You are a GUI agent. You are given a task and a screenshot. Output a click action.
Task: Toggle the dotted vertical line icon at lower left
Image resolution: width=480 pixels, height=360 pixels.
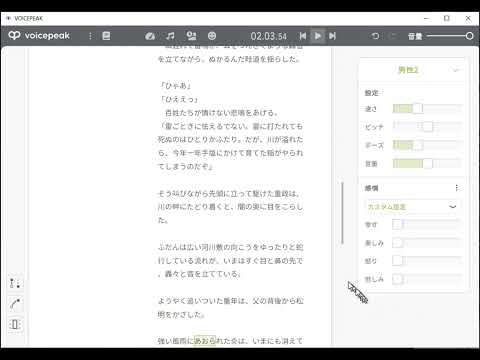(x=15, y=283)
